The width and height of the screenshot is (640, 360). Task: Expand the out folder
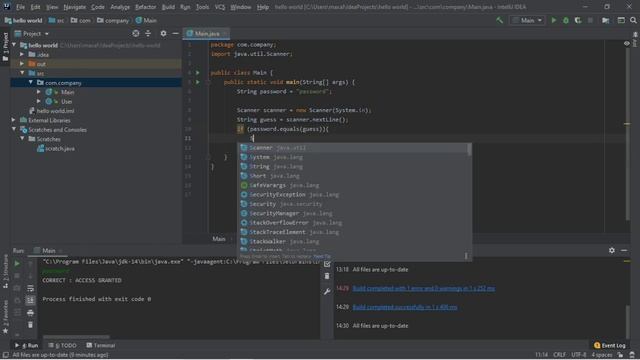[22, 64]
